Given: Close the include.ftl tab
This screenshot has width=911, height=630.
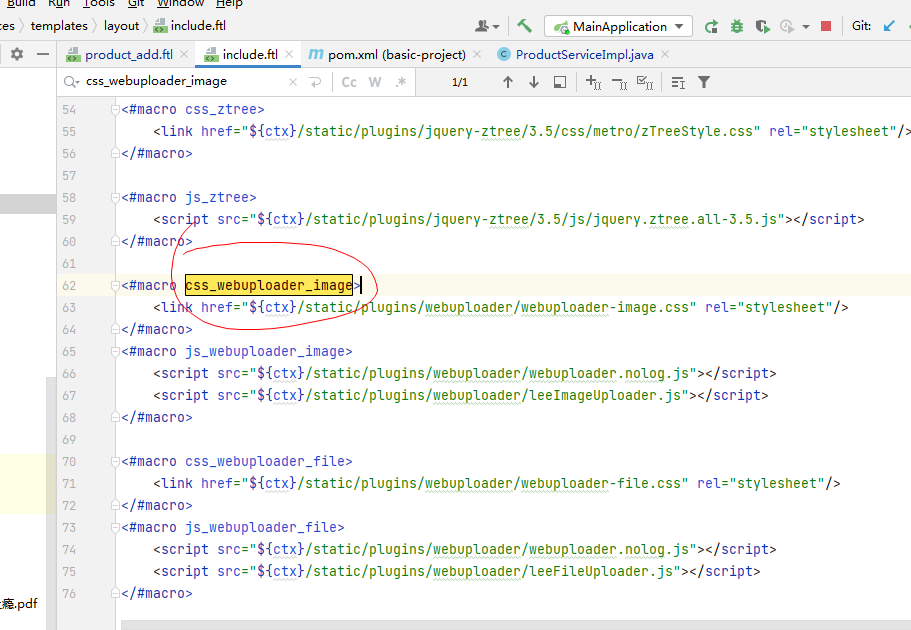Looking at the screenshot, I should click(x=289, y=54).
